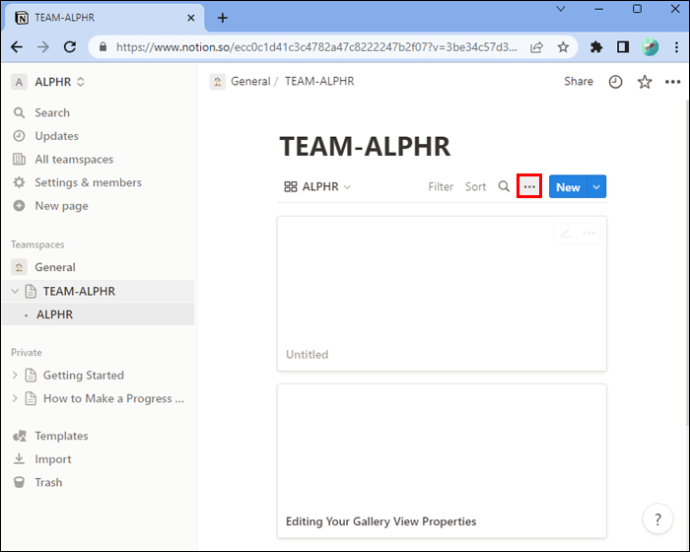Click the Share button
The height and width of the screenshot is (552, 690).
click(x=578, y=81)
